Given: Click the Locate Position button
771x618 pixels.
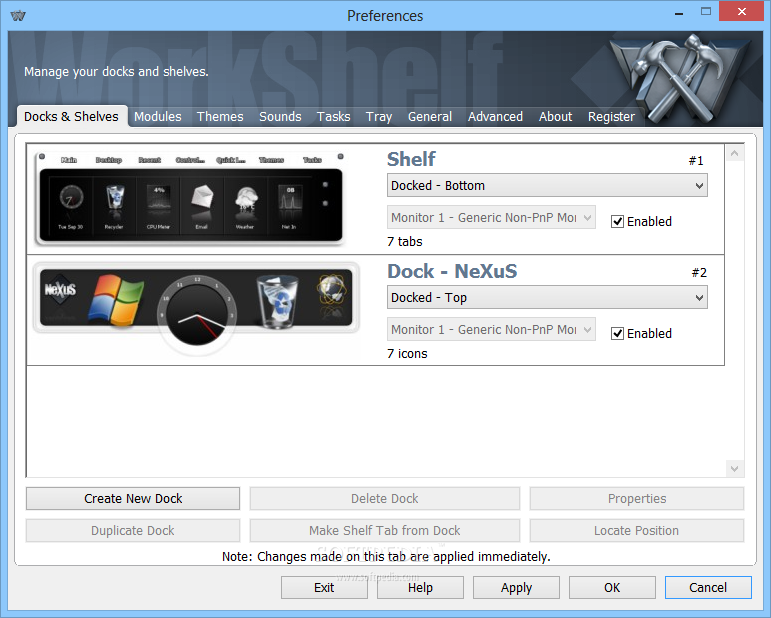Looking at the screenshot, I should (637, 530).
